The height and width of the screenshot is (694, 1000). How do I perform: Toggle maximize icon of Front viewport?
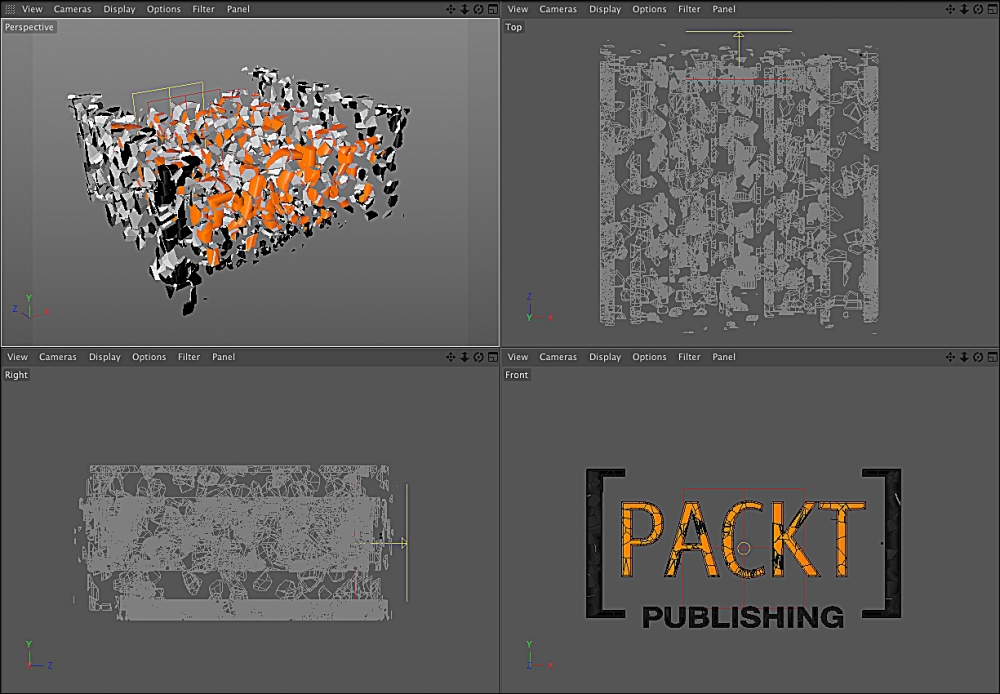click(x=992, y=357)
